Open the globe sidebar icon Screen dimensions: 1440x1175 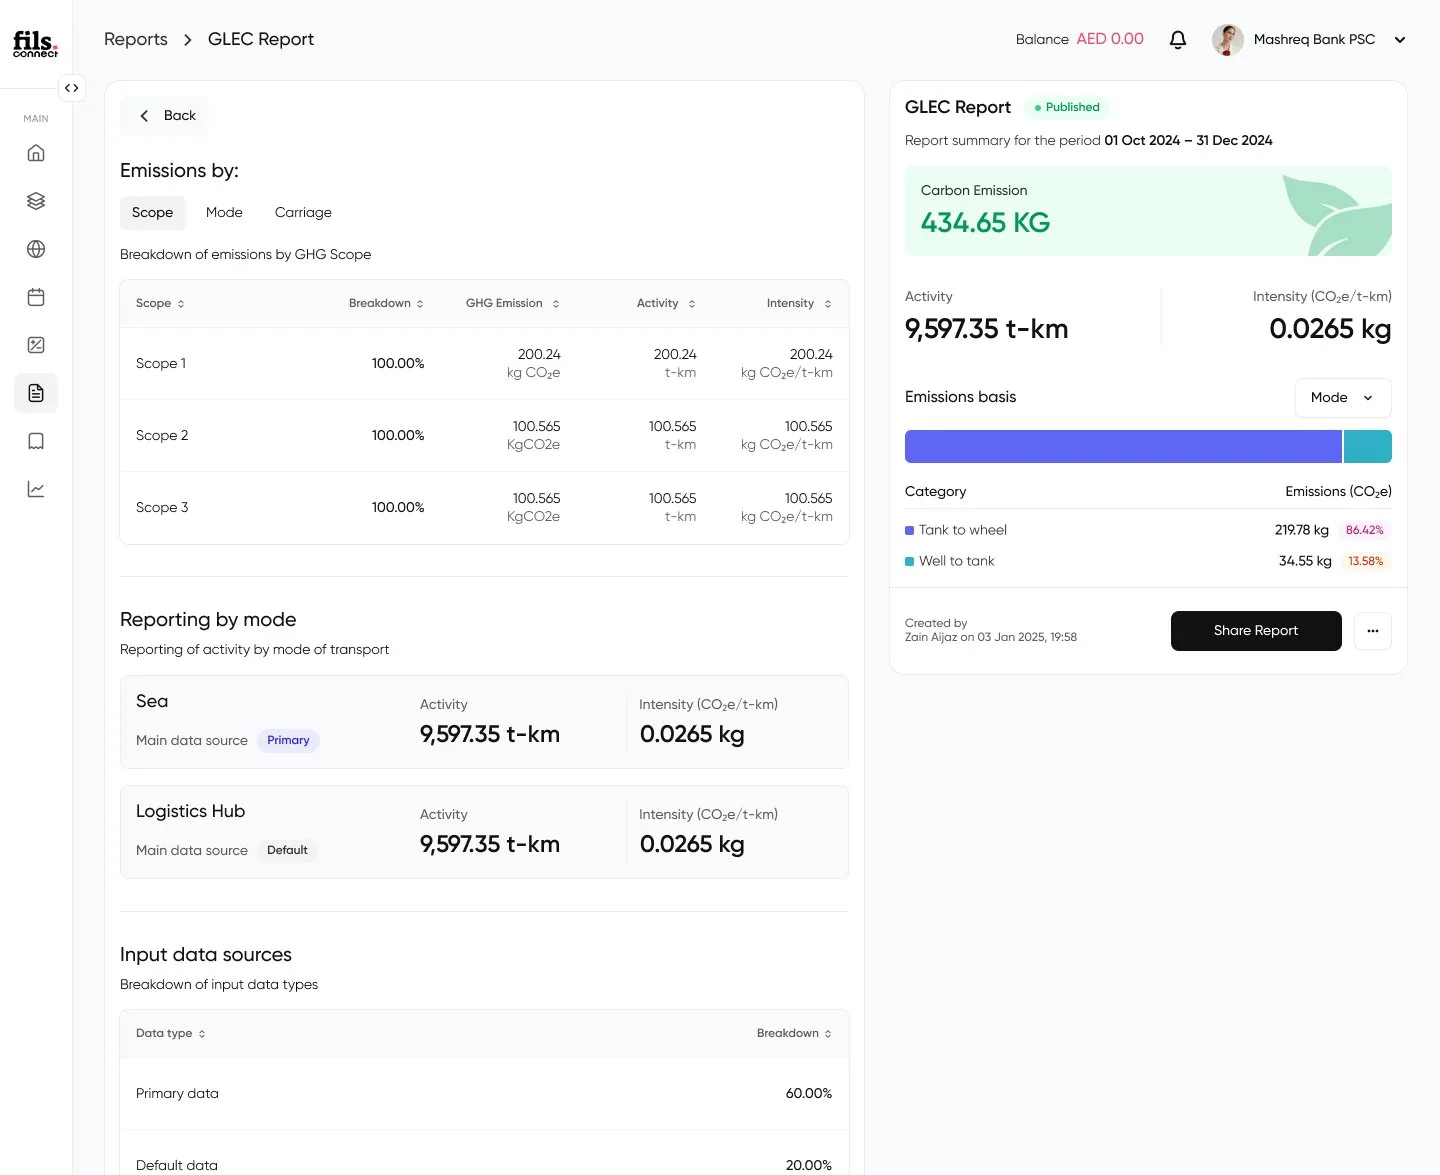36,249
